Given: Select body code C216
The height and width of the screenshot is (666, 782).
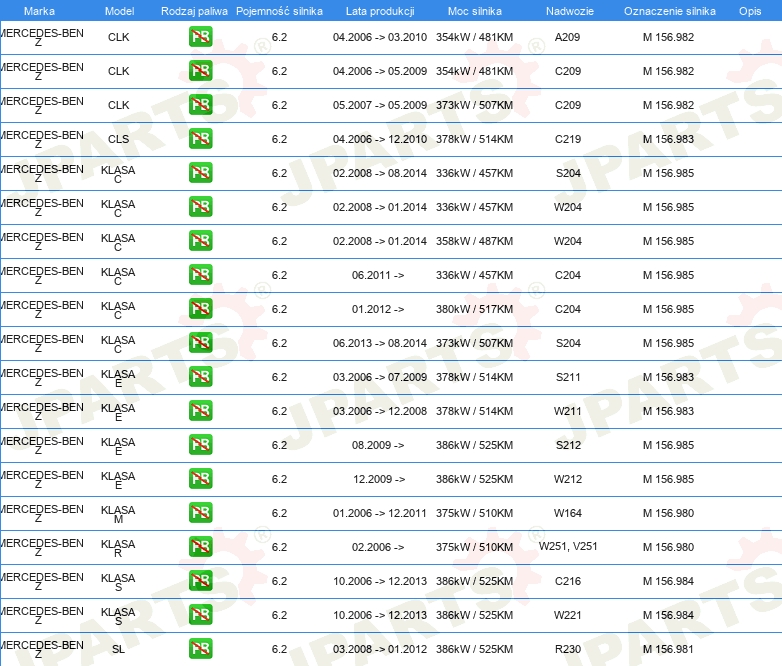Looking at the screenshot, I should click(x=568, y=581).
